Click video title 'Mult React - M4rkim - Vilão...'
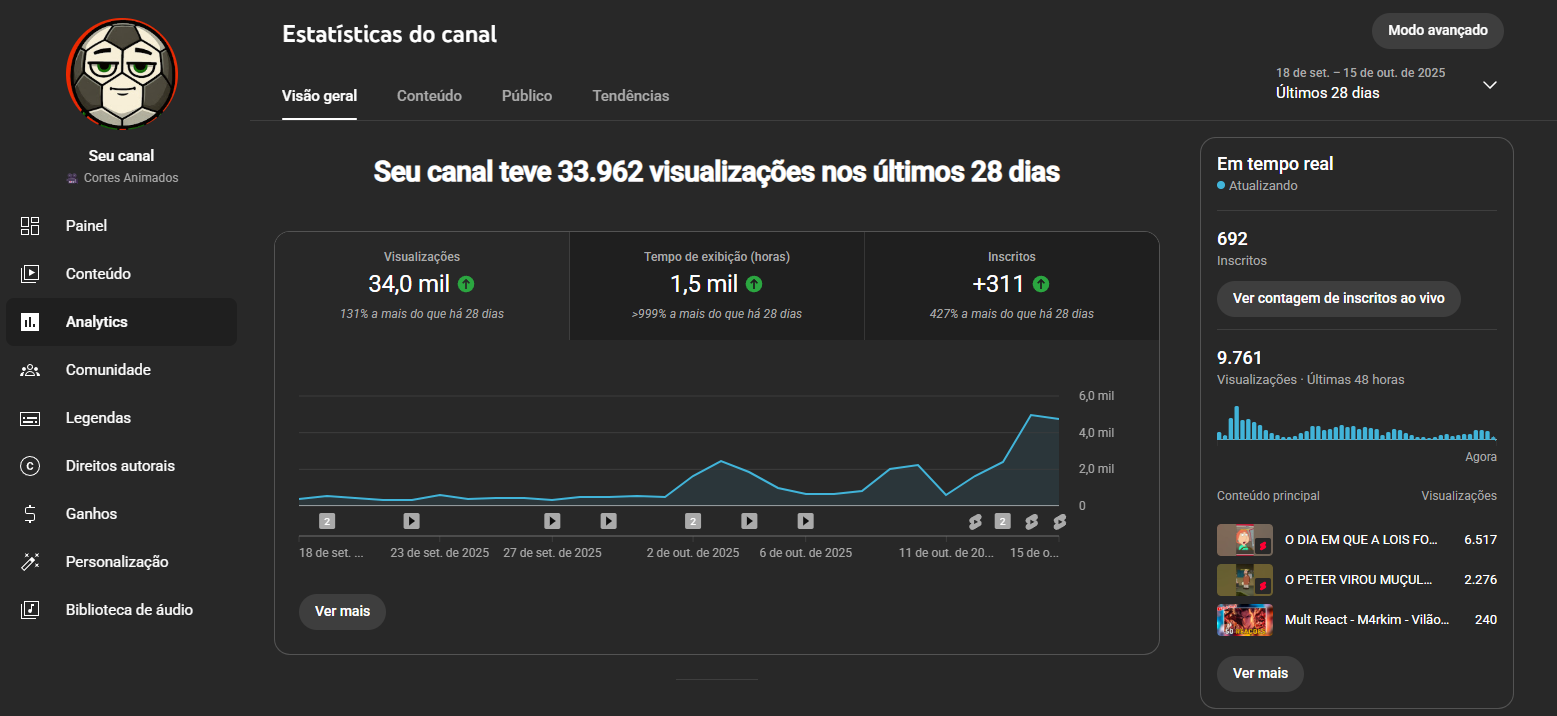This screenshot has width=1557, height=716. (x=1367, y=620)
